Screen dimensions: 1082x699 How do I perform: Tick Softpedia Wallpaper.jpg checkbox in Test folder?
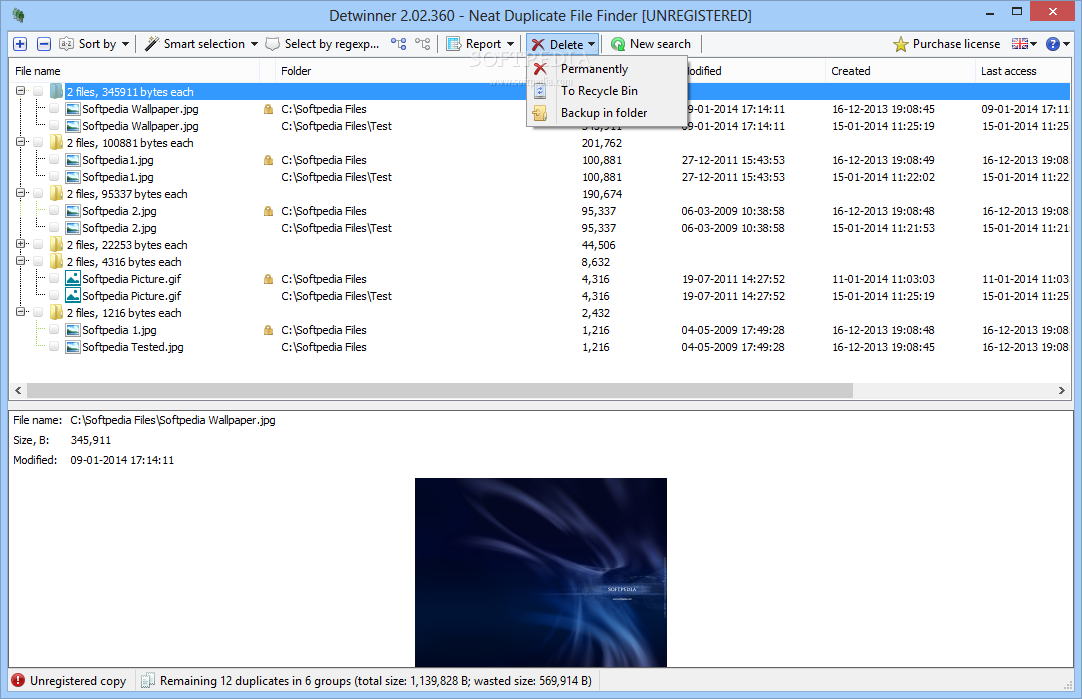(x=54, y=126)
